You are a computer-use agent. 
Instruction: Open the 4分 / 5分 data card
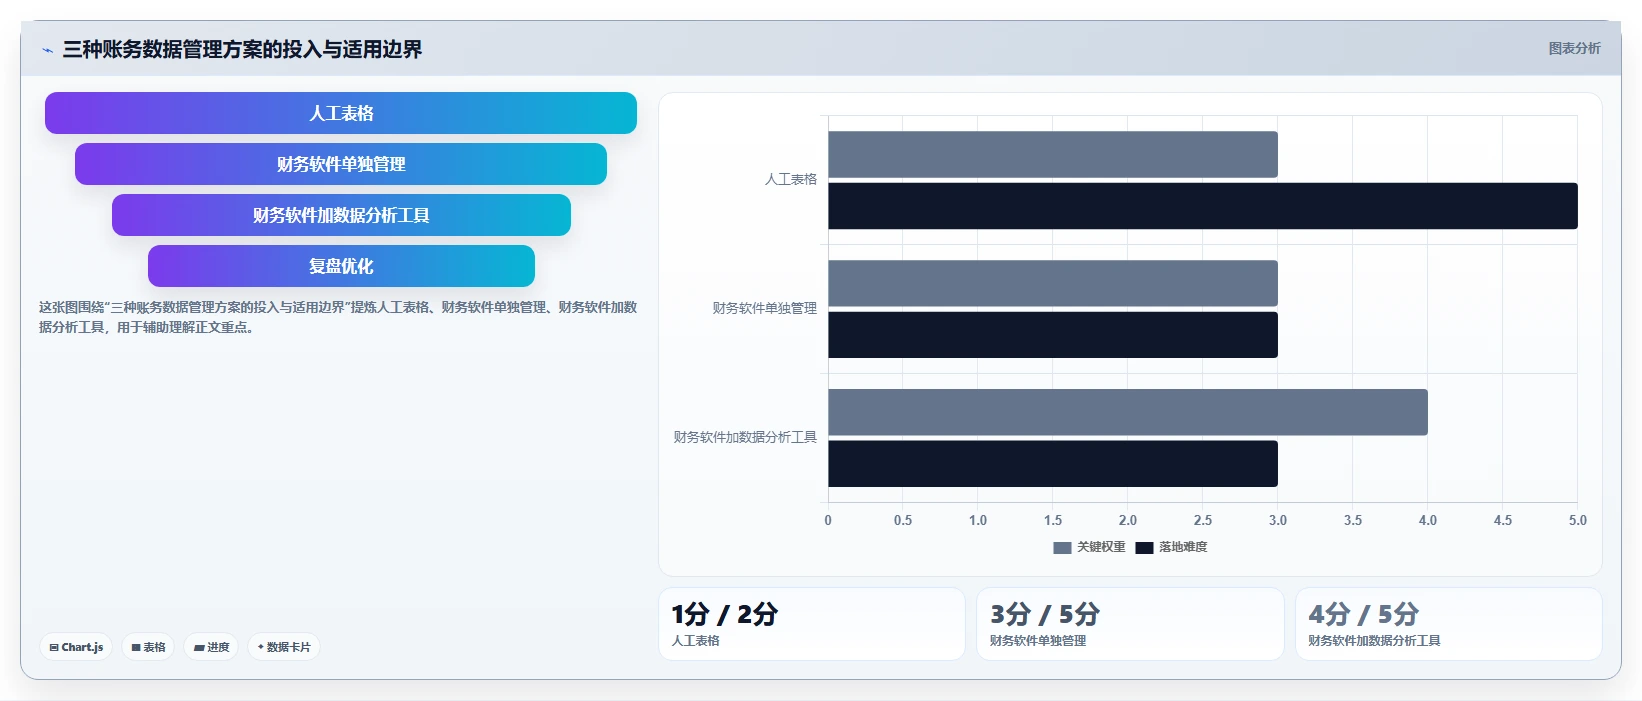[x=1449, y=624]
